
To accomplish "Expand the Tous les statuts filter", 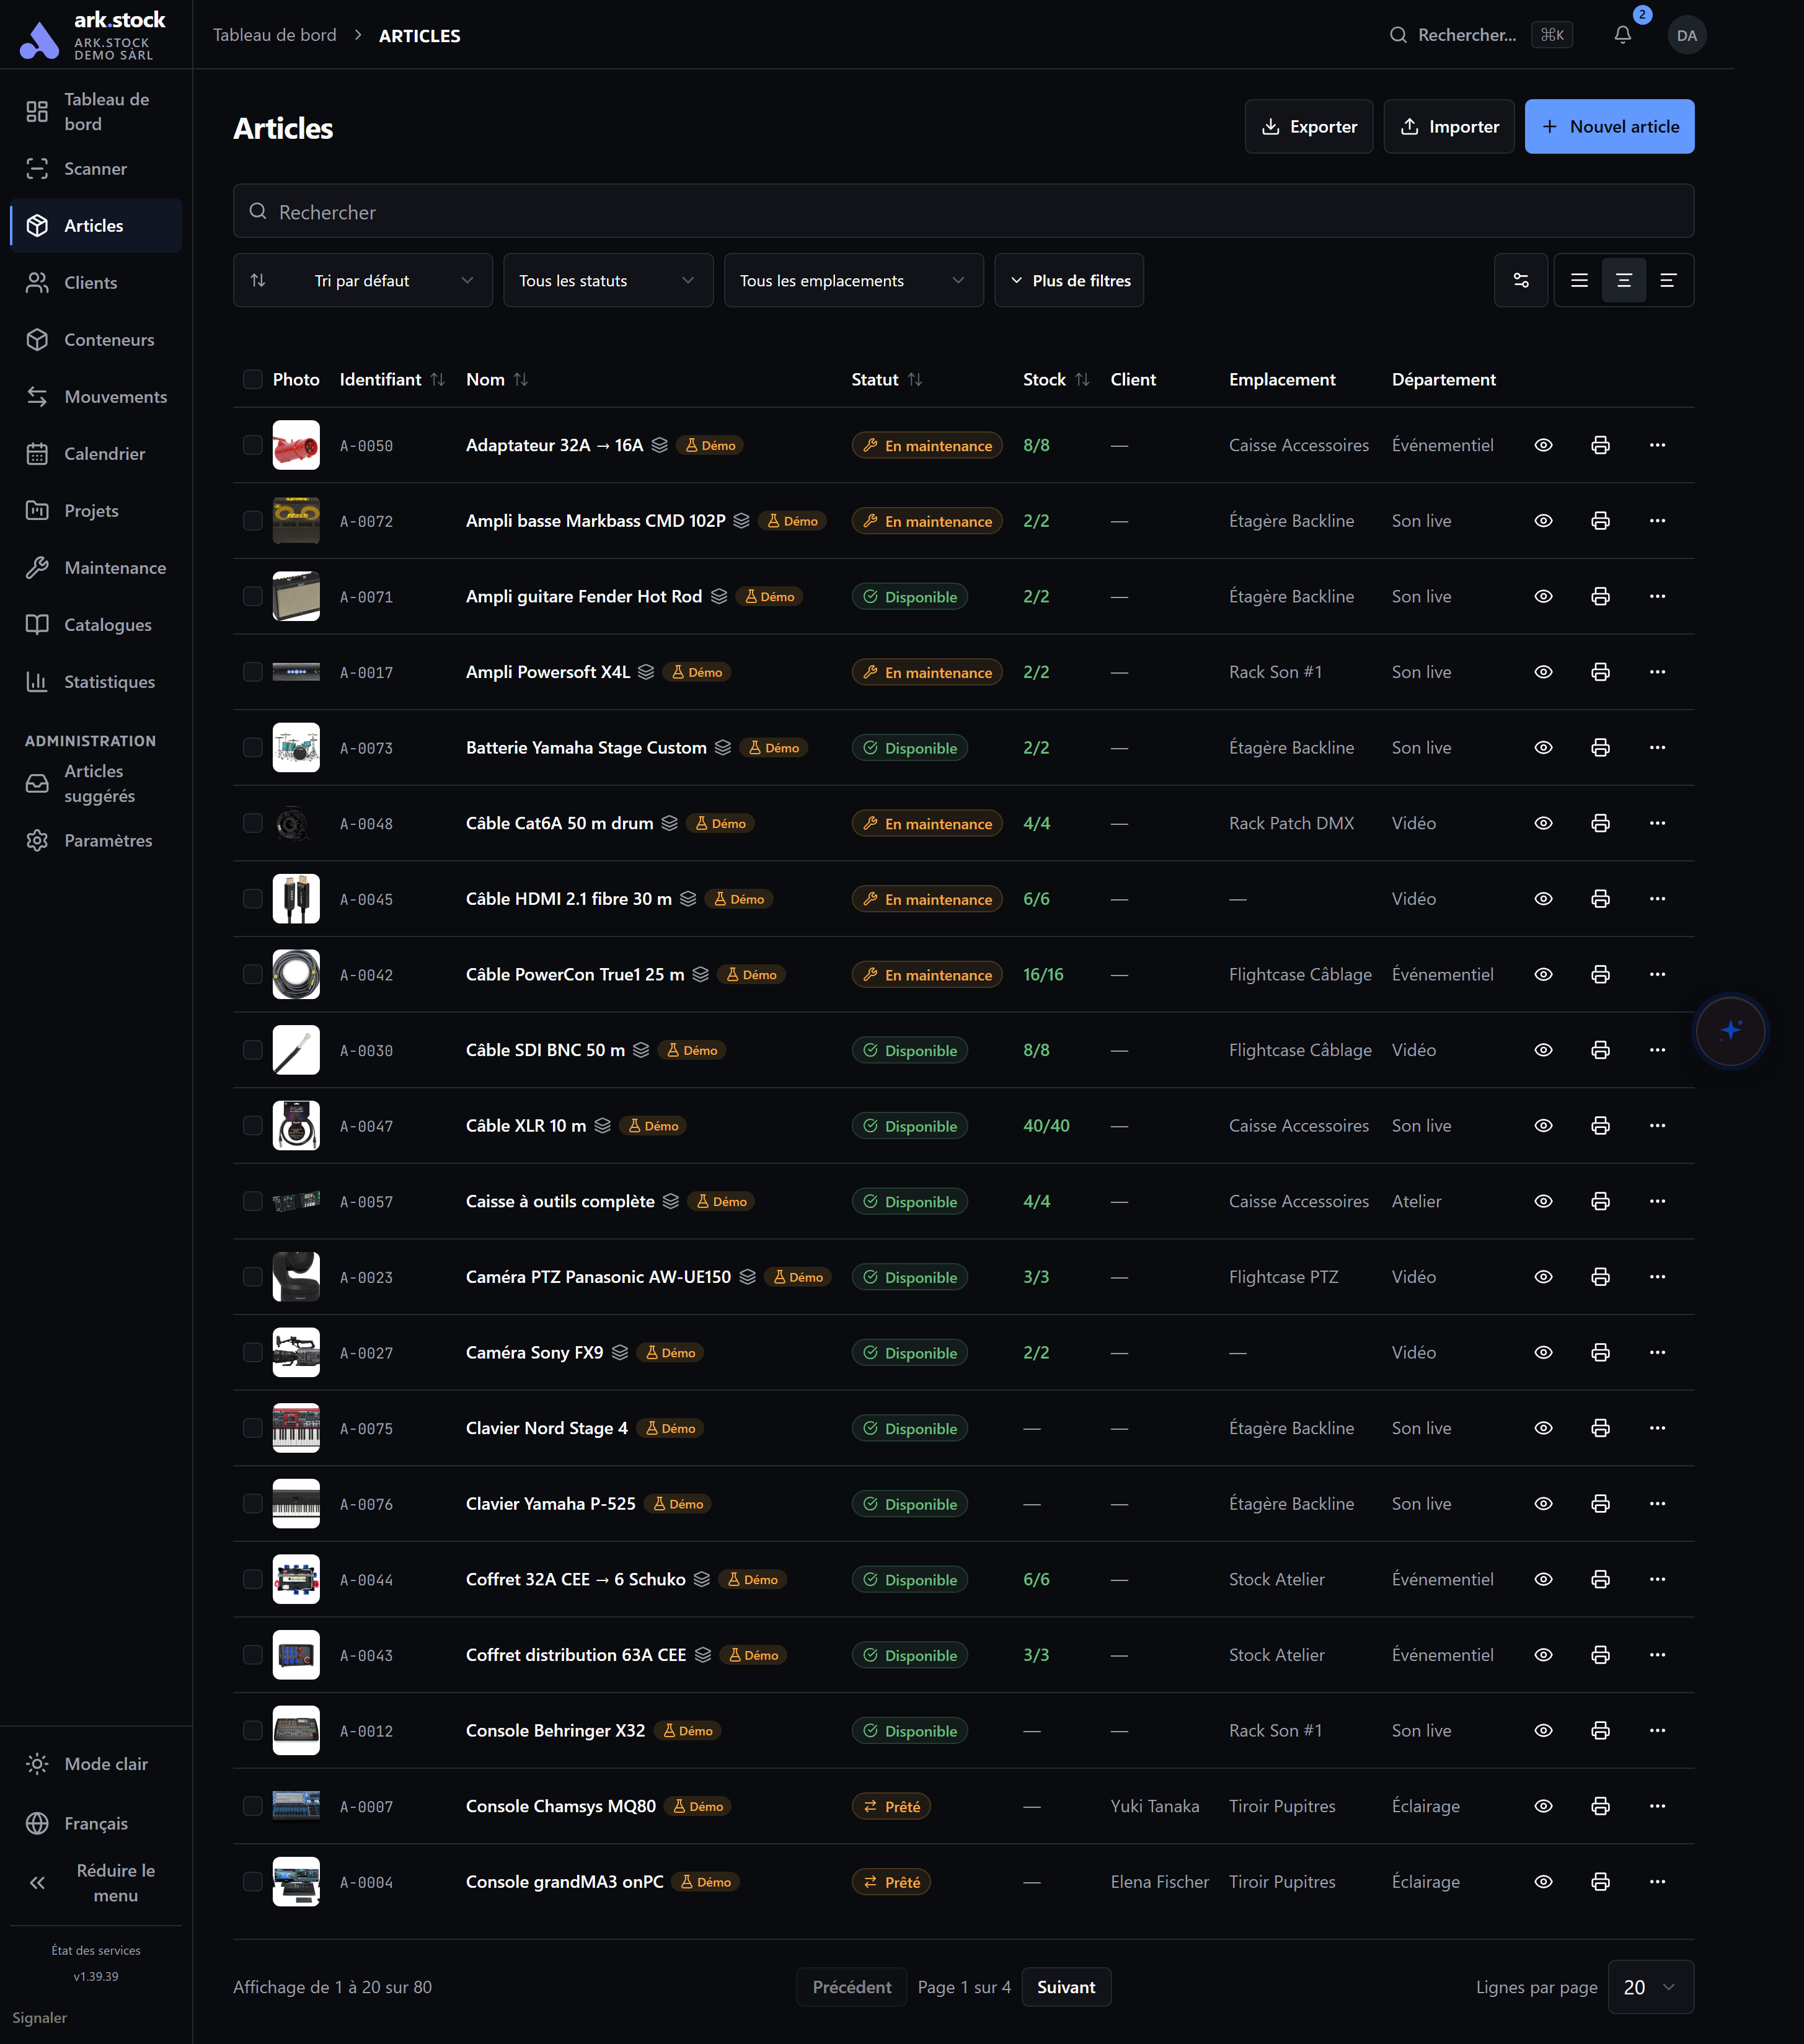I will pyautogui.click(x=608, y=280).
